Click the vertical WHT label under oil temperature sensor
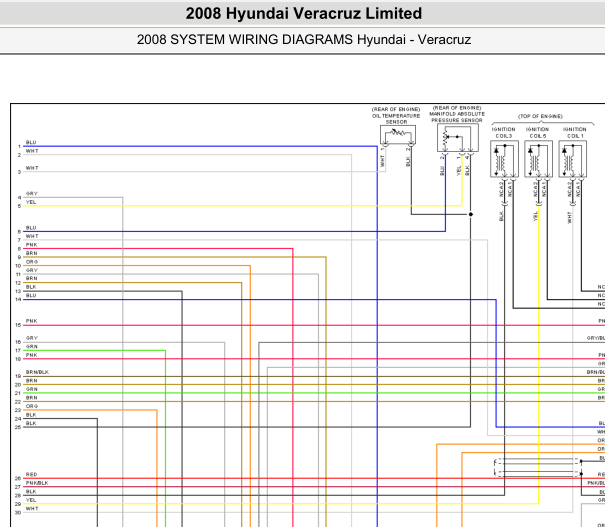 point(382,161)
